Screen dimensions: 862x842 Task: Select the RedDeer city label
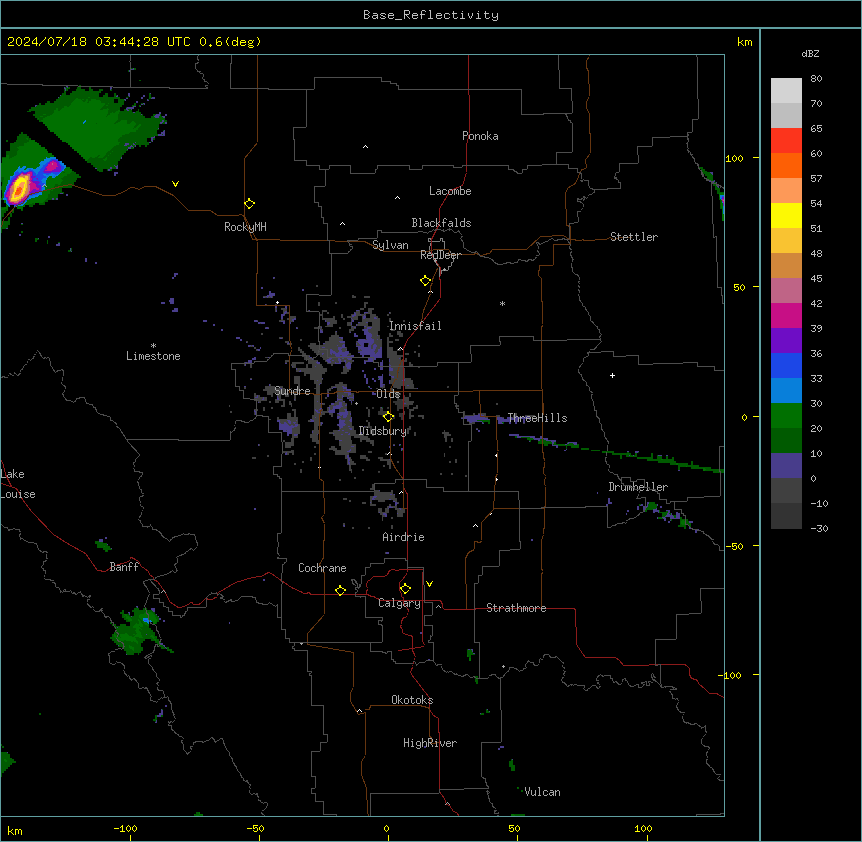click(440, 255)
